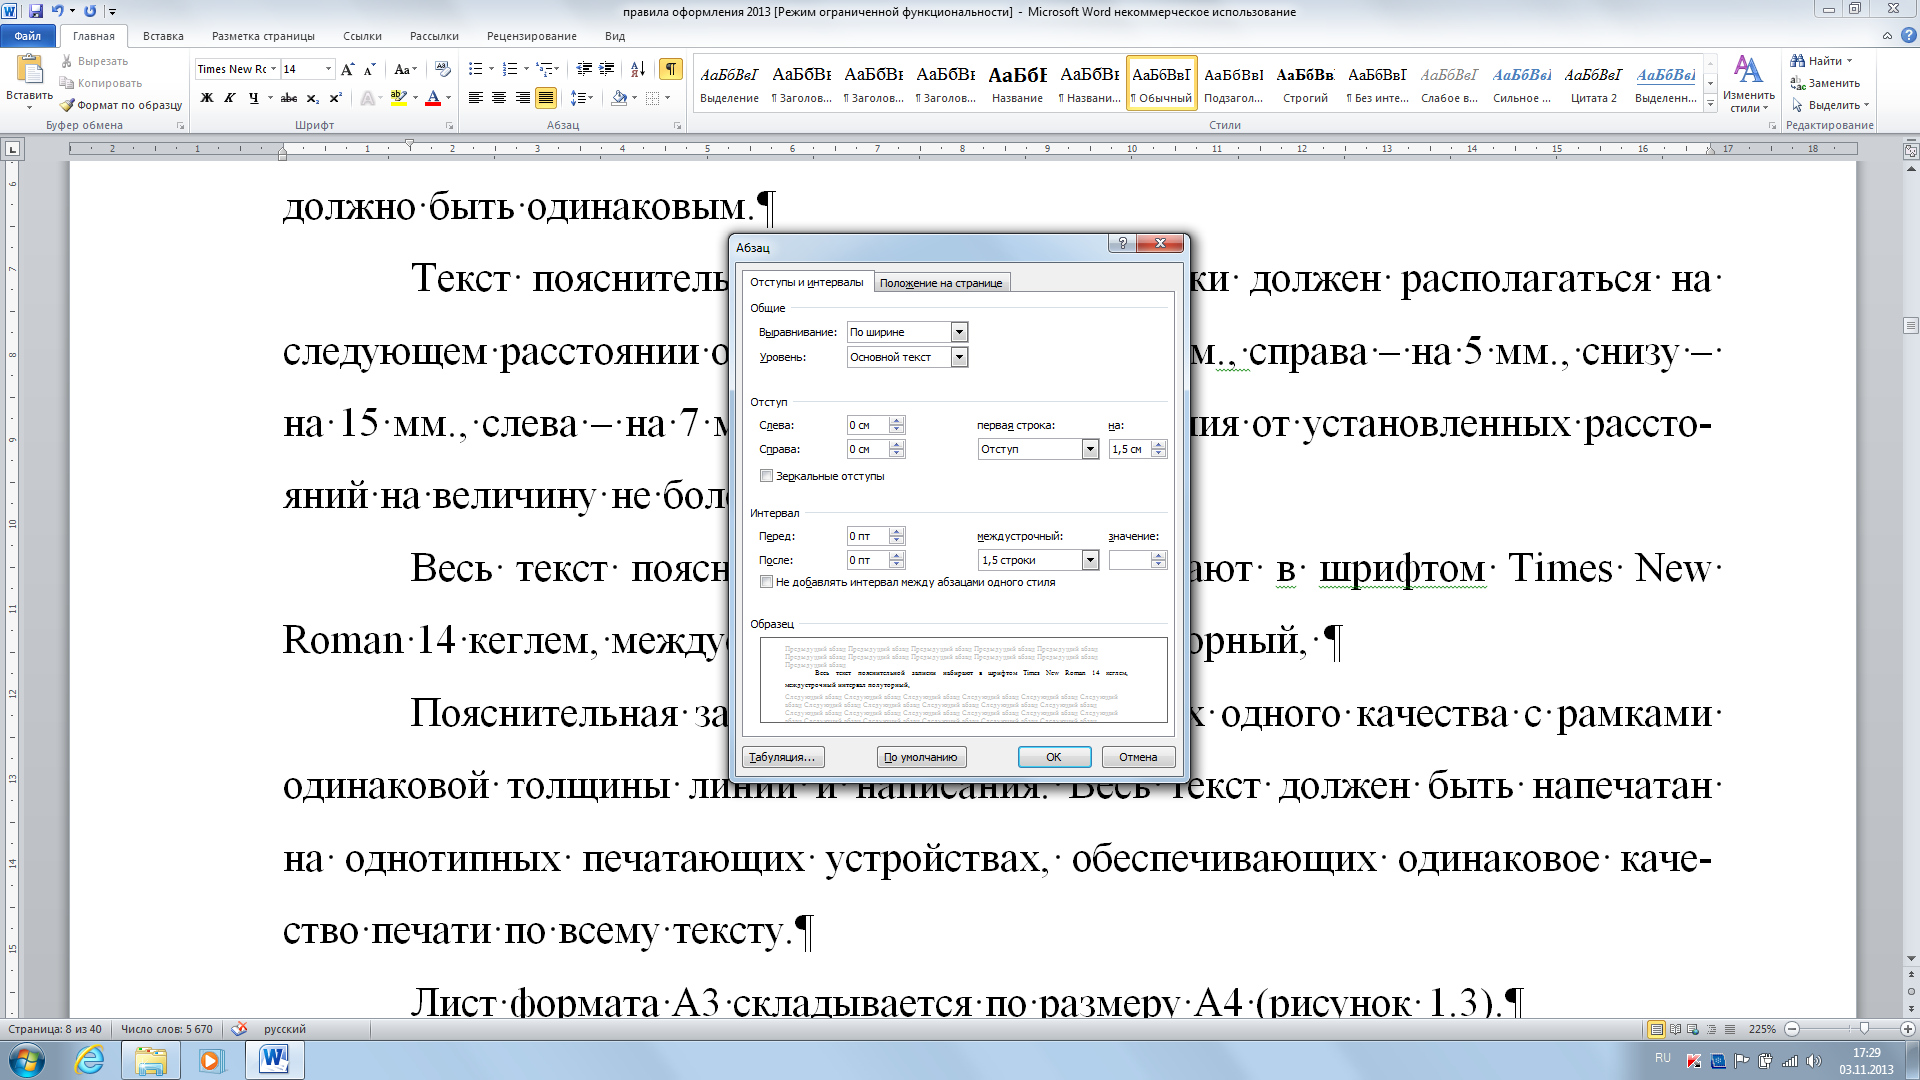Click the Find binoculars icon

1797,61
